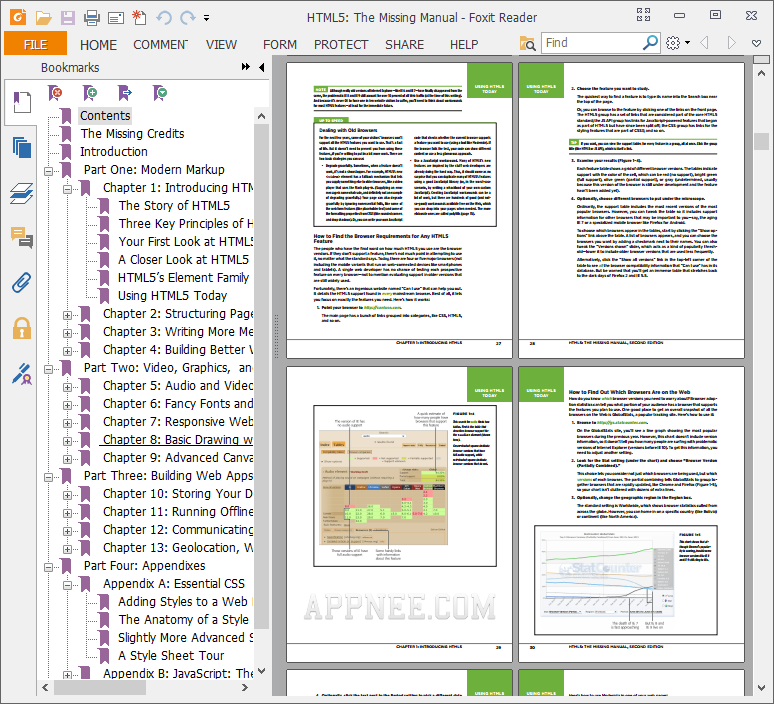The image size is (774, 704).
Task: Click the Toggle Full Screen icon in title bar
Action: pyautogui.click(x=643, y=15)
